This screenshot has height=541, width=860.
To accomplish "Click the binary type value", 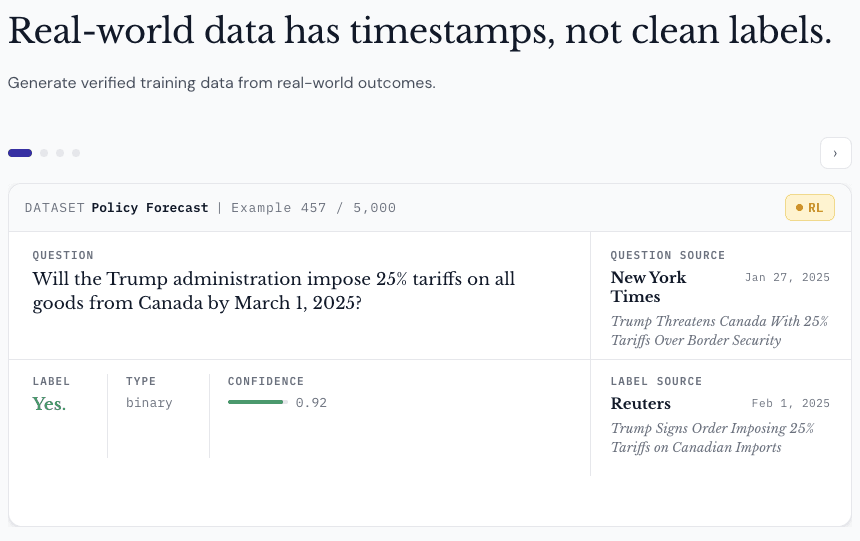I will pos(149,403).
